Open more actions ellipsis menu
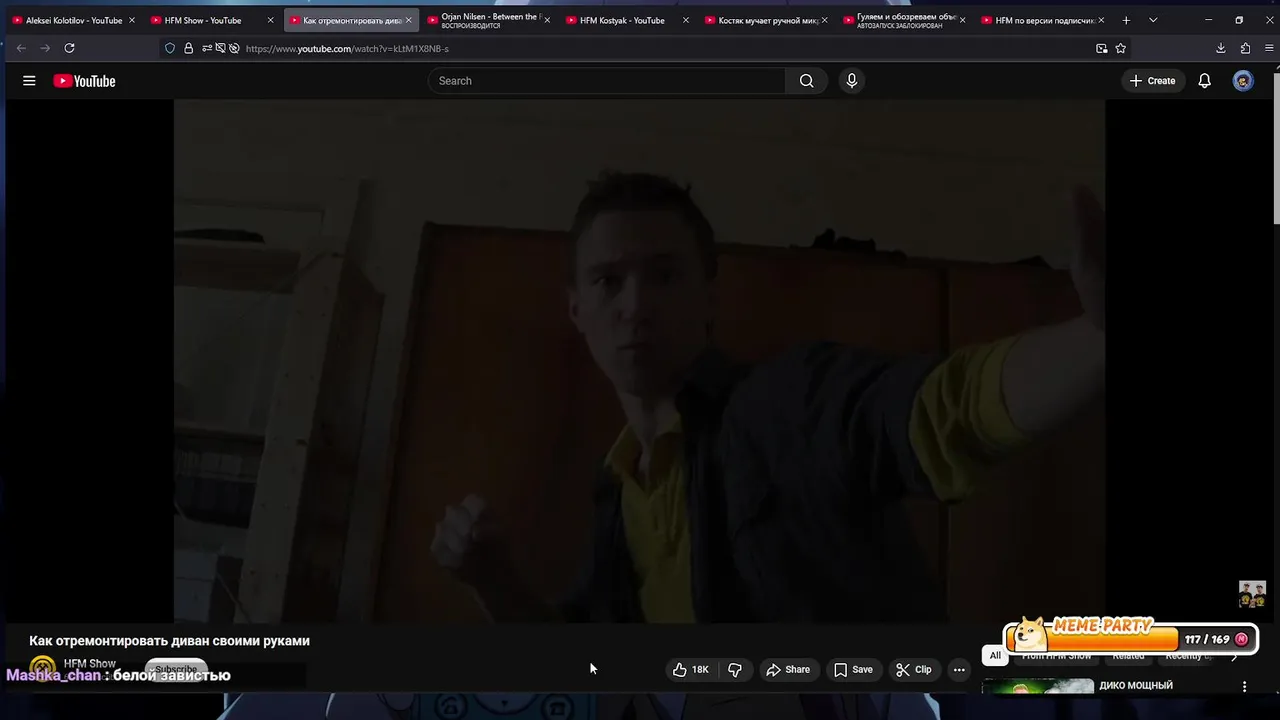 [x=959, y=670]
